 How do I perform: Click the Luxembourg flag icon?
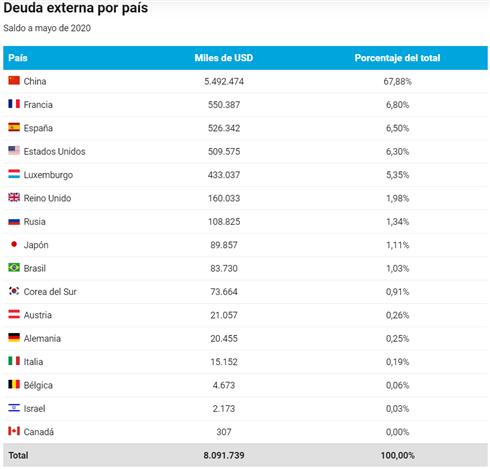point(14,174)
